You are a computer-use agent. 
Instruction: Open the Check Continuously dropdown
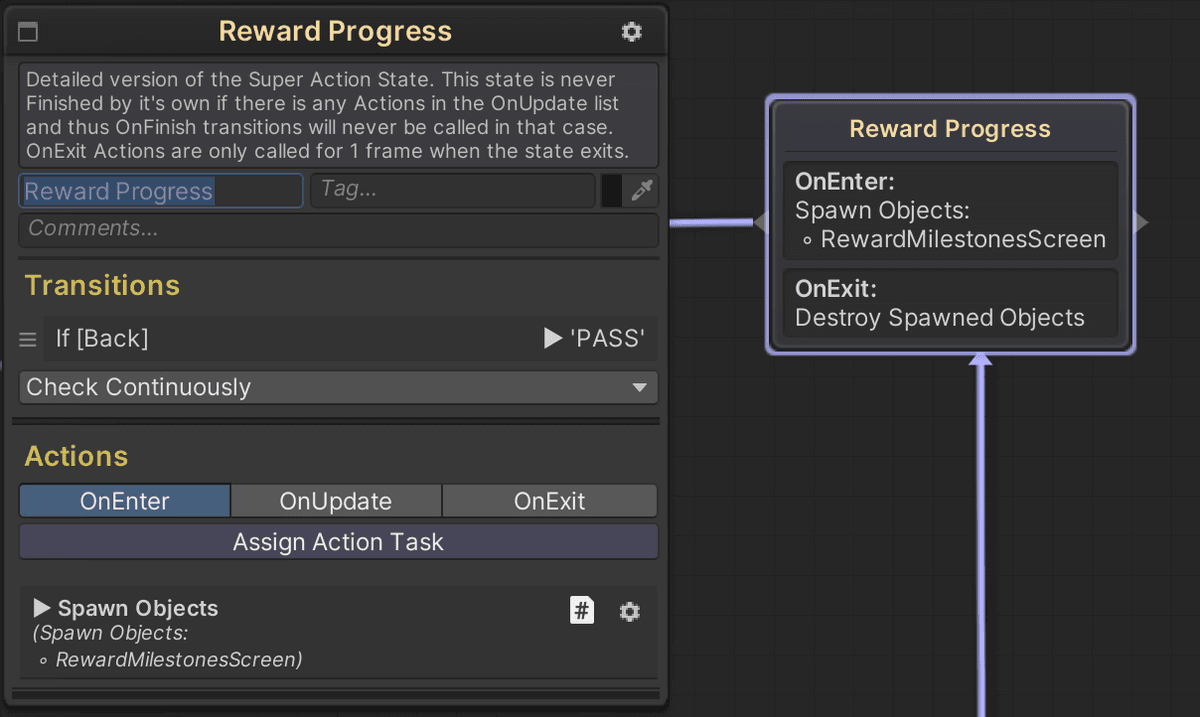(338, 387)
